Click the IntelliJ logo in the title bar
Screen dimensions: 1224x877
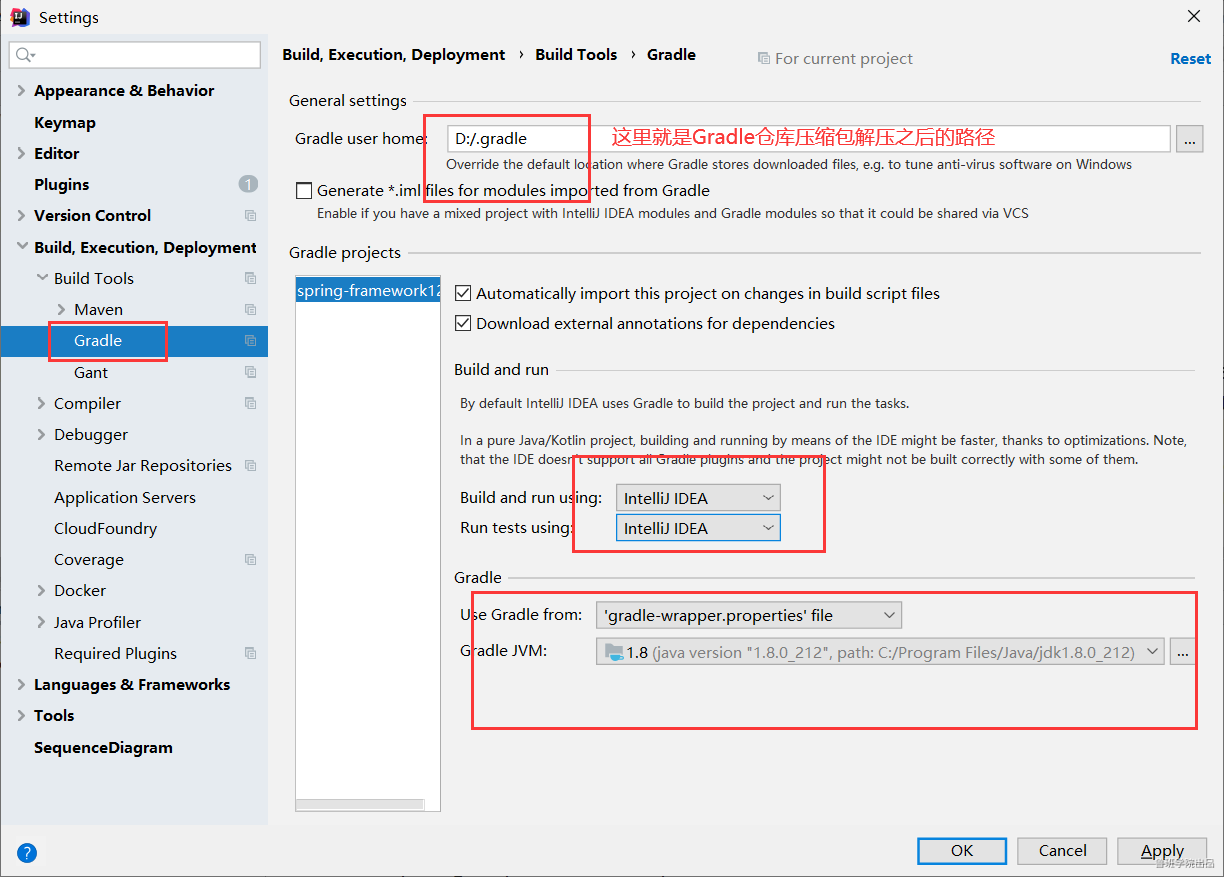pyautogui.click(x=19, y=16)
